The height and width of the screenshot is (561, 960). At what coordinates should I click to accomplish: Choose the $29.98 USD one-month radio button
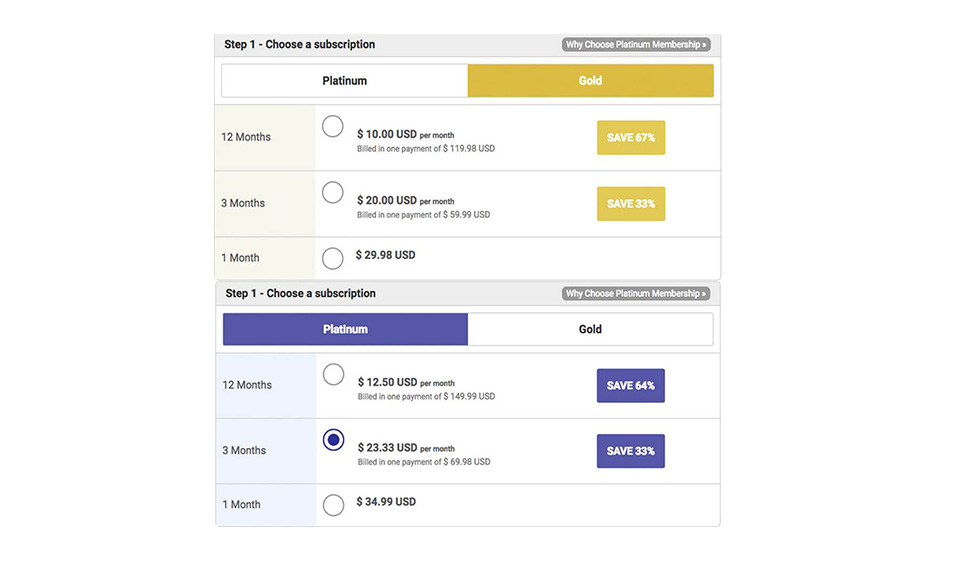point(333,259)
